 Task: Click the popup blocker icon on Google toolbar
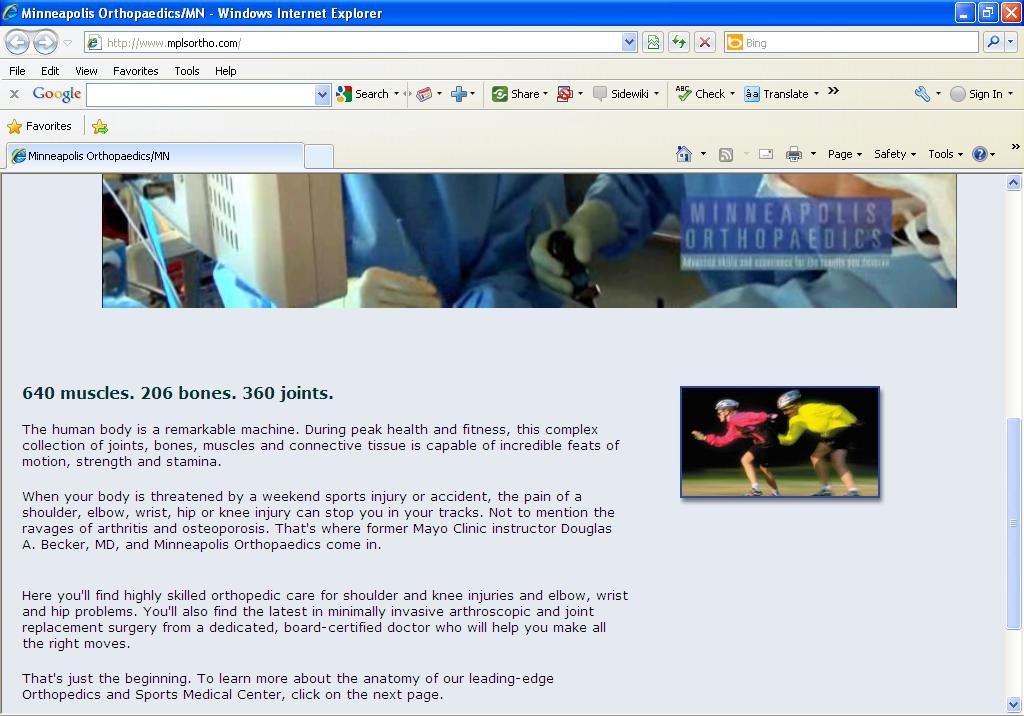[565, 94]
